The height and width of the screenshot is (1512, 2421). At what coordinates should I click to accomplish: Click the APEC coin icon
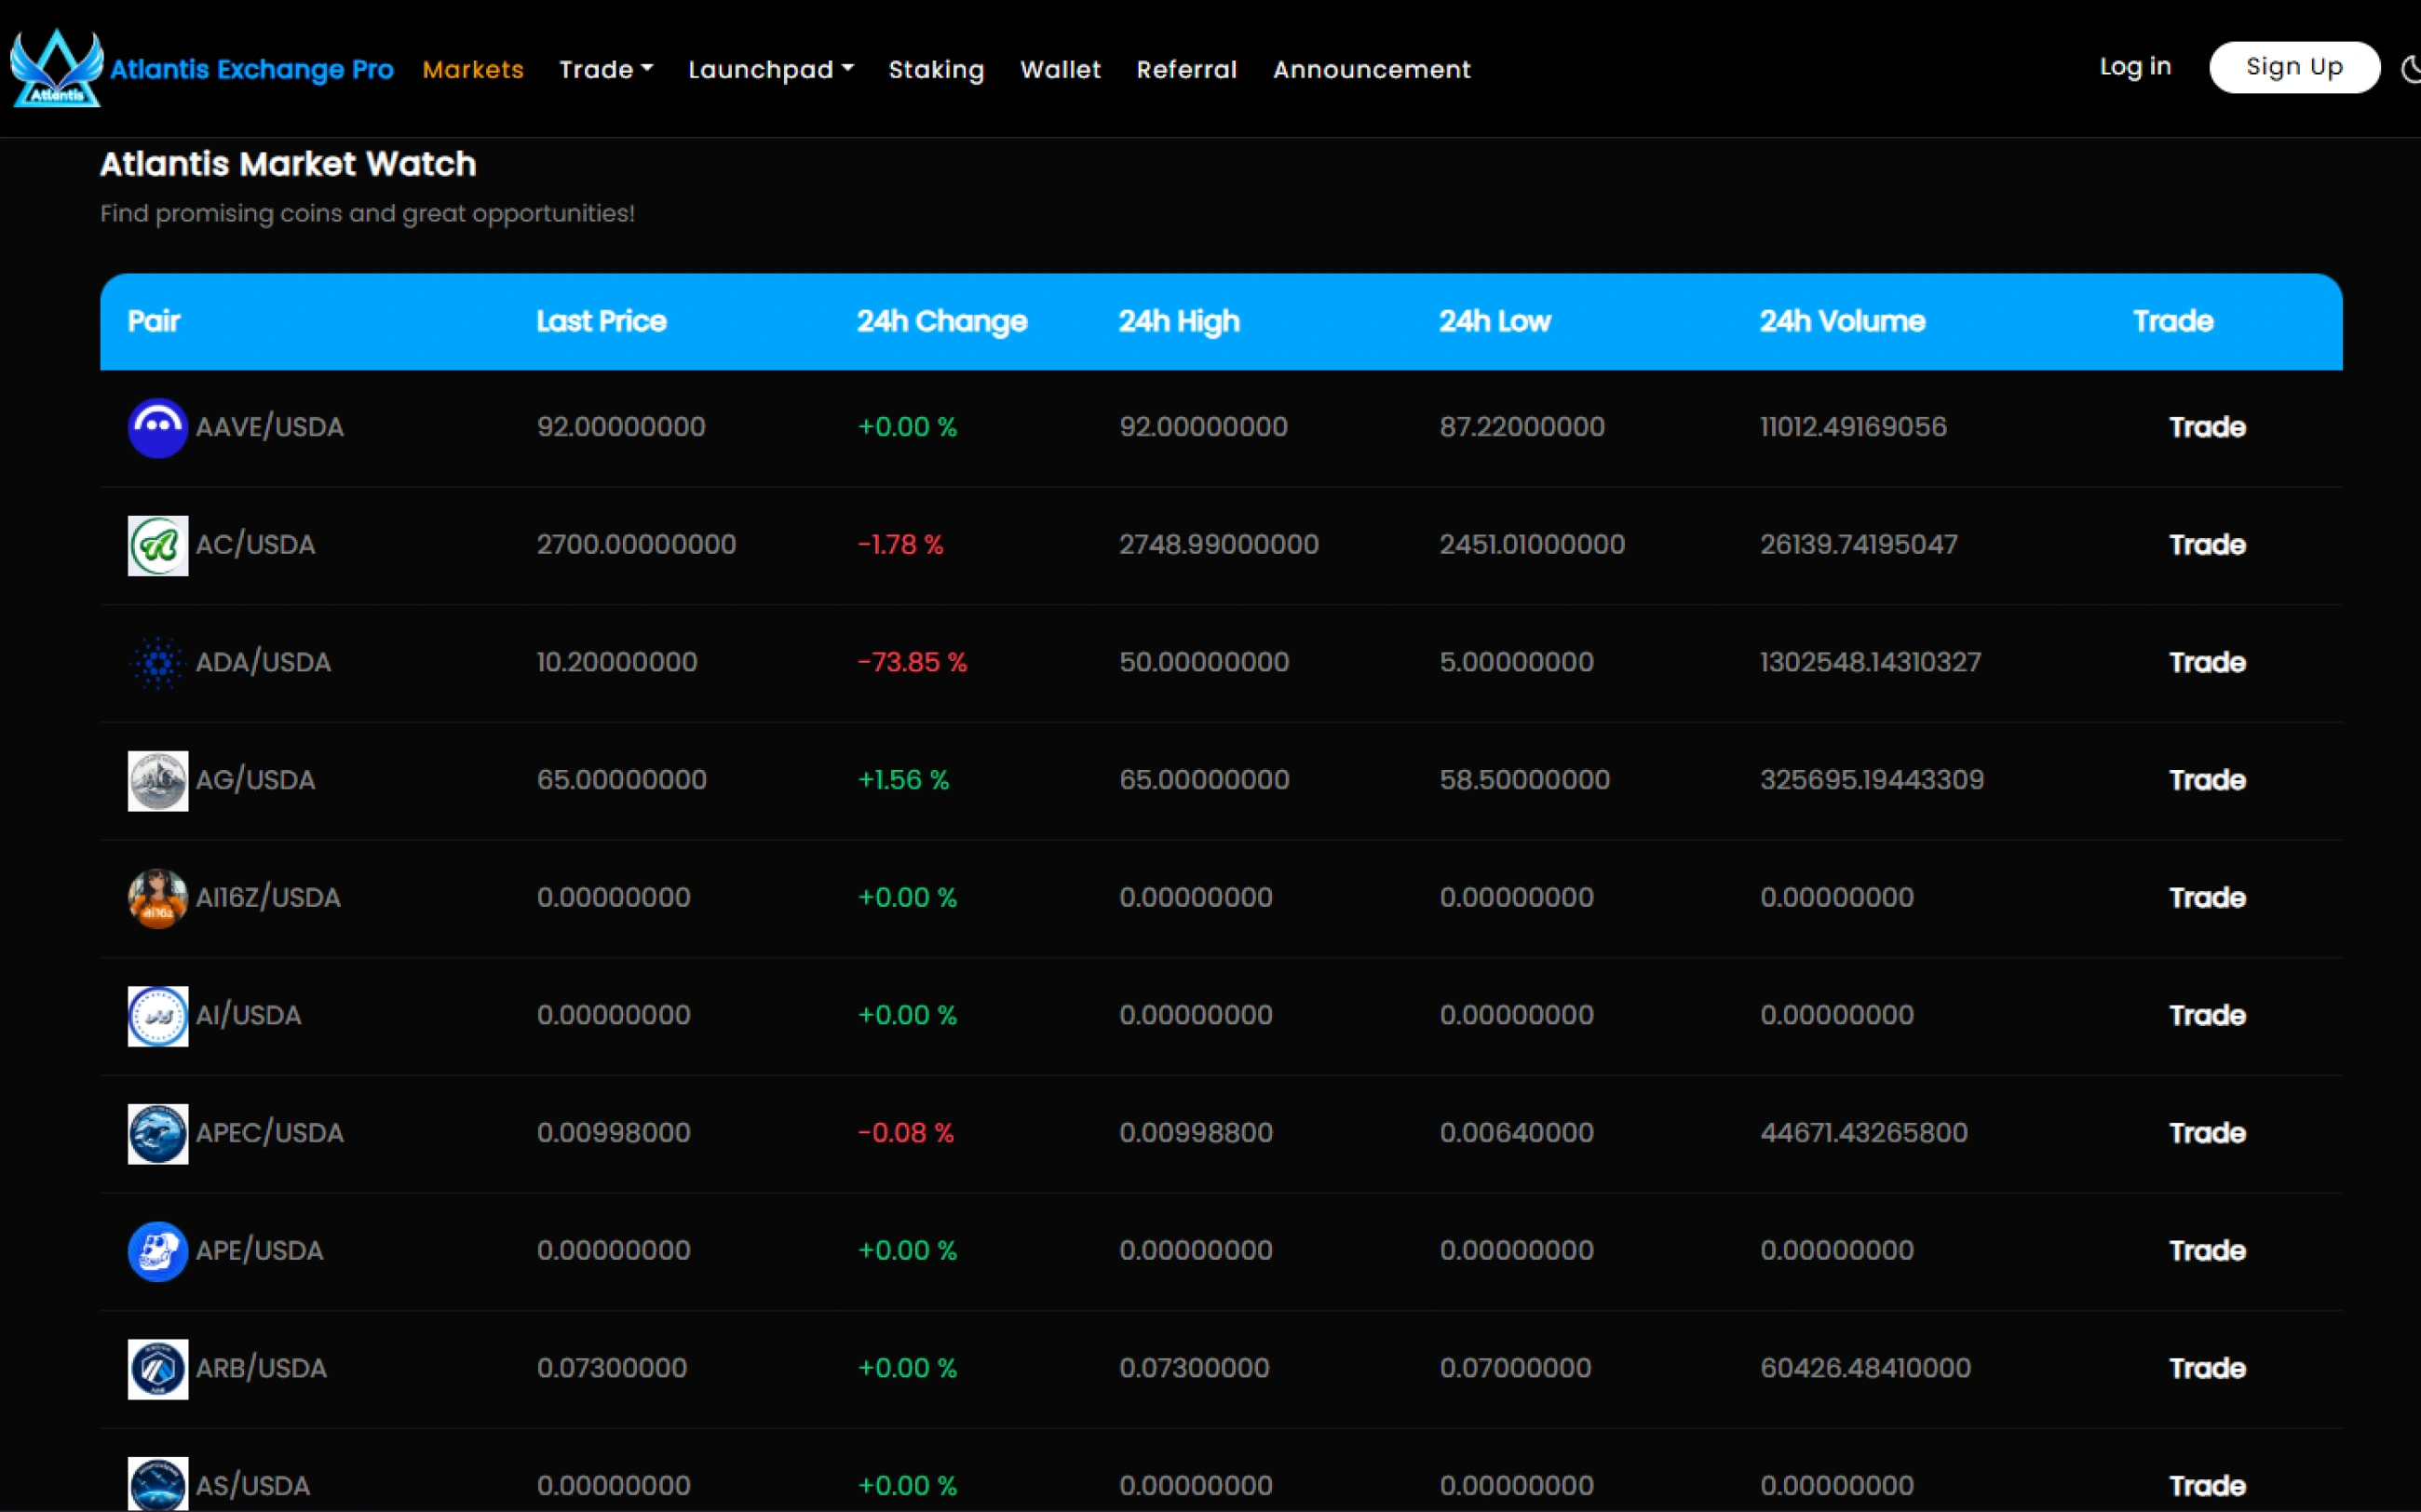coord(158,1134)
